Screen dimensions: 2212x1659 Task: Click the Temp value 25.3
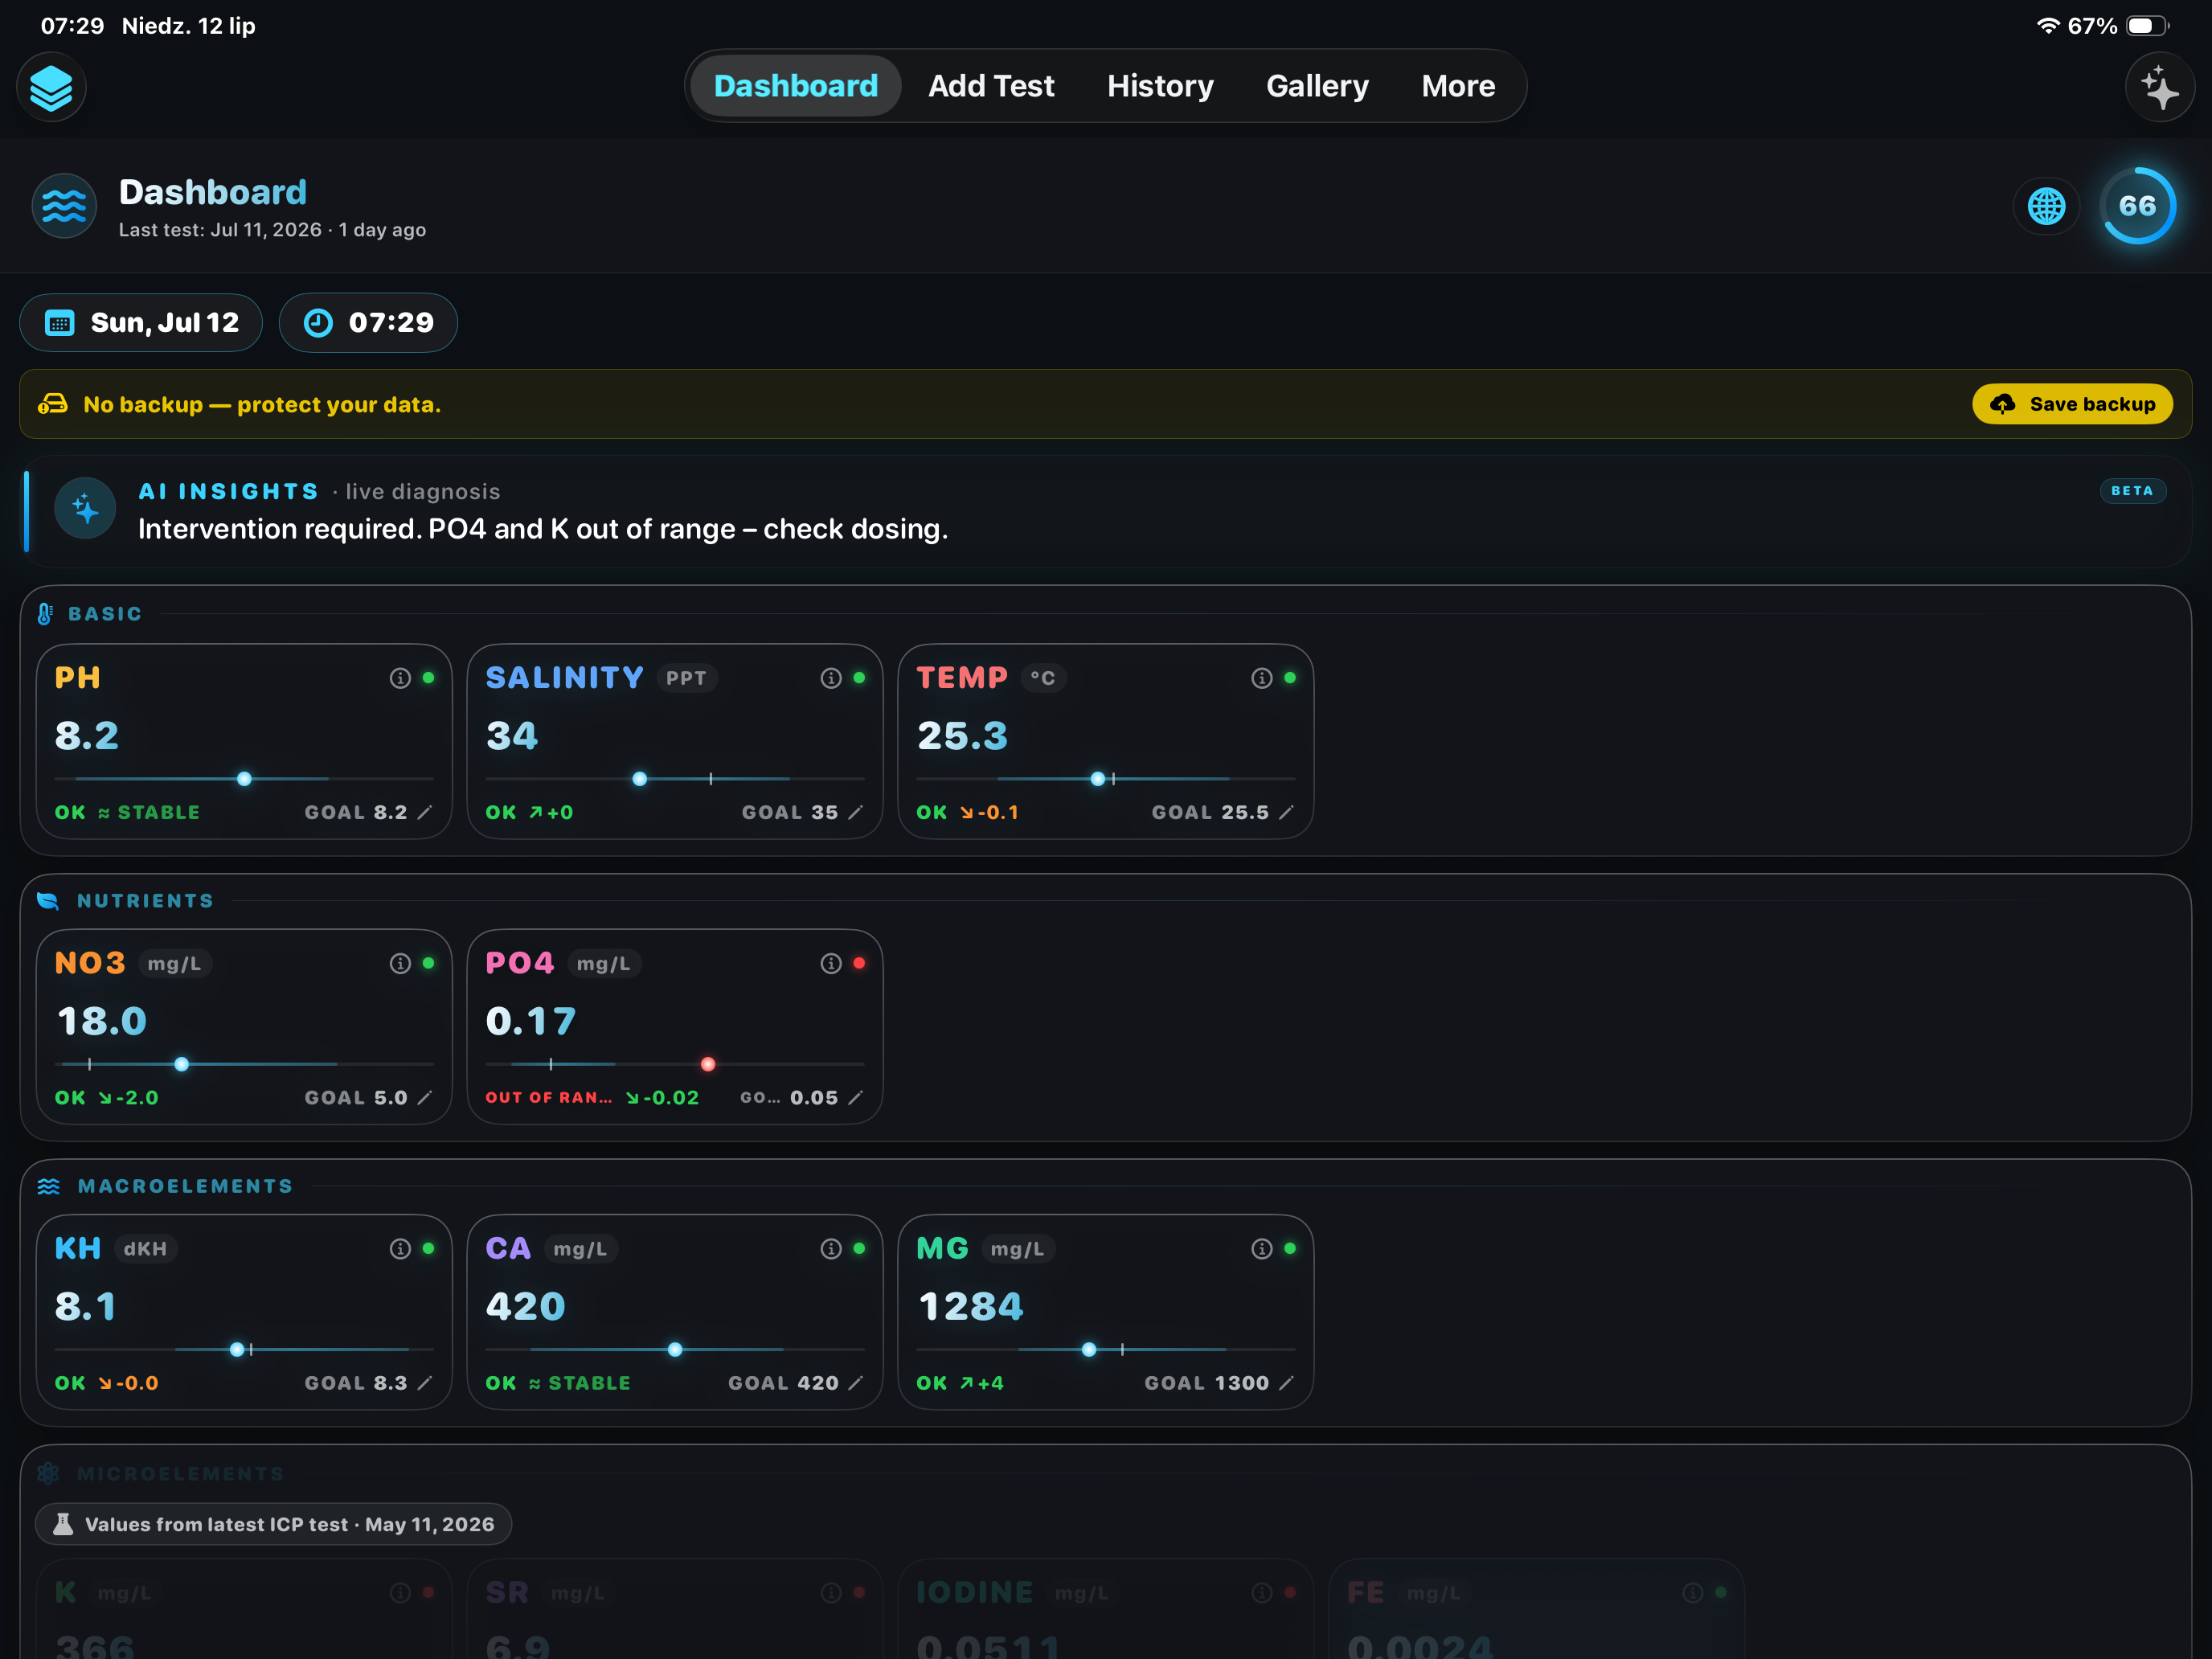(962, 736)
